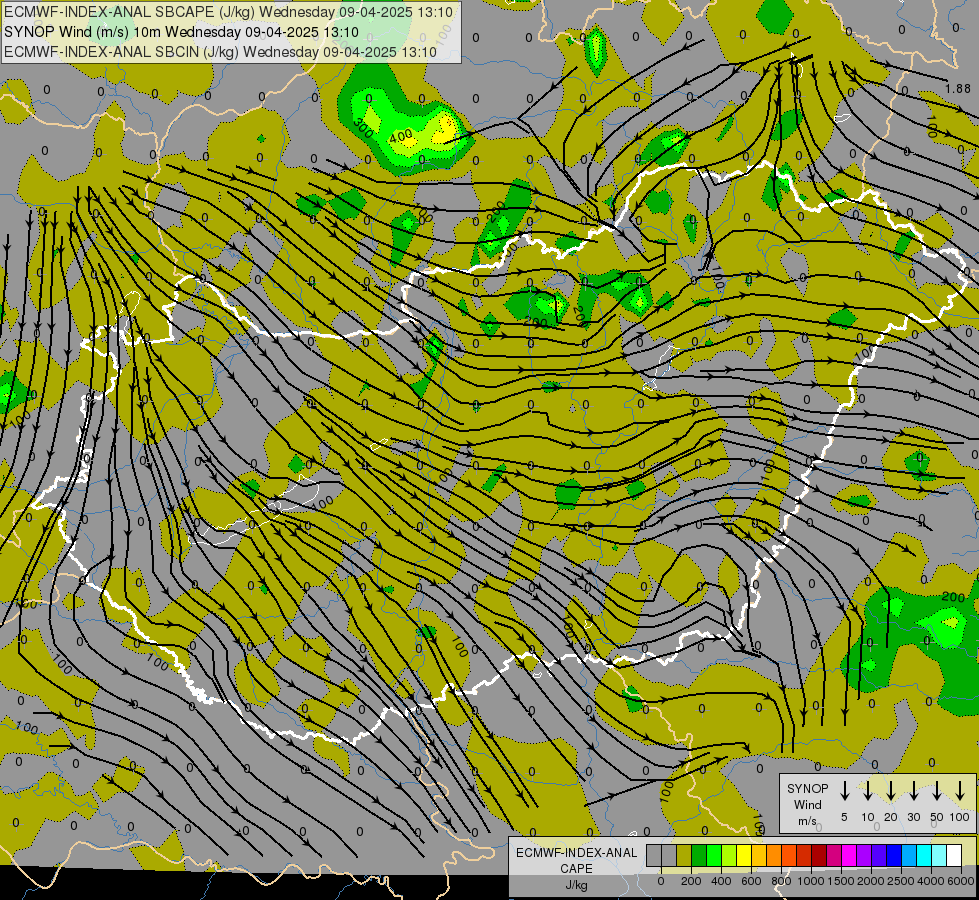Click the SYNOP Wind 10m title line
The width and height of the screenshot is (979, 900).
181,32
